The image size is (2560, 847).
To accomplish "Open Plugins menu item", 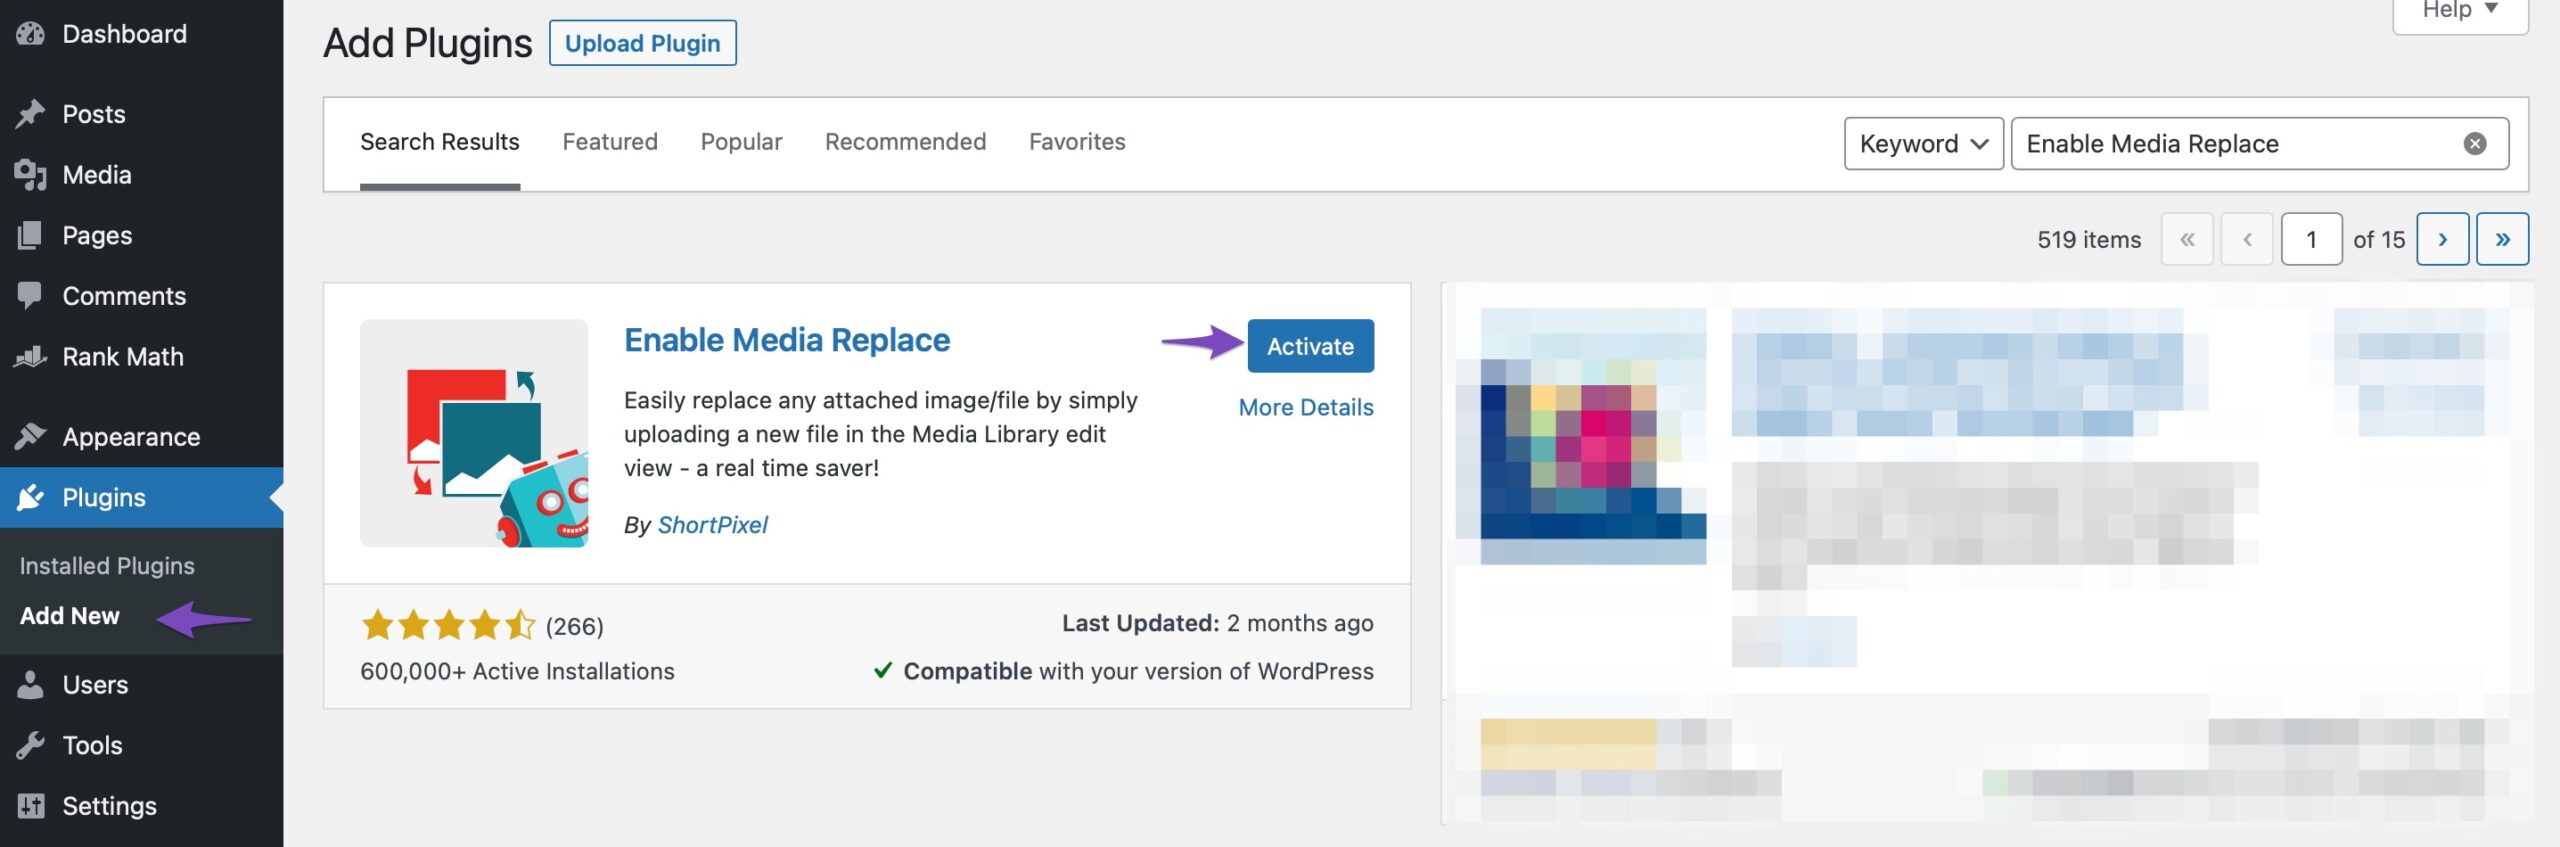I will tap(141, 497).
